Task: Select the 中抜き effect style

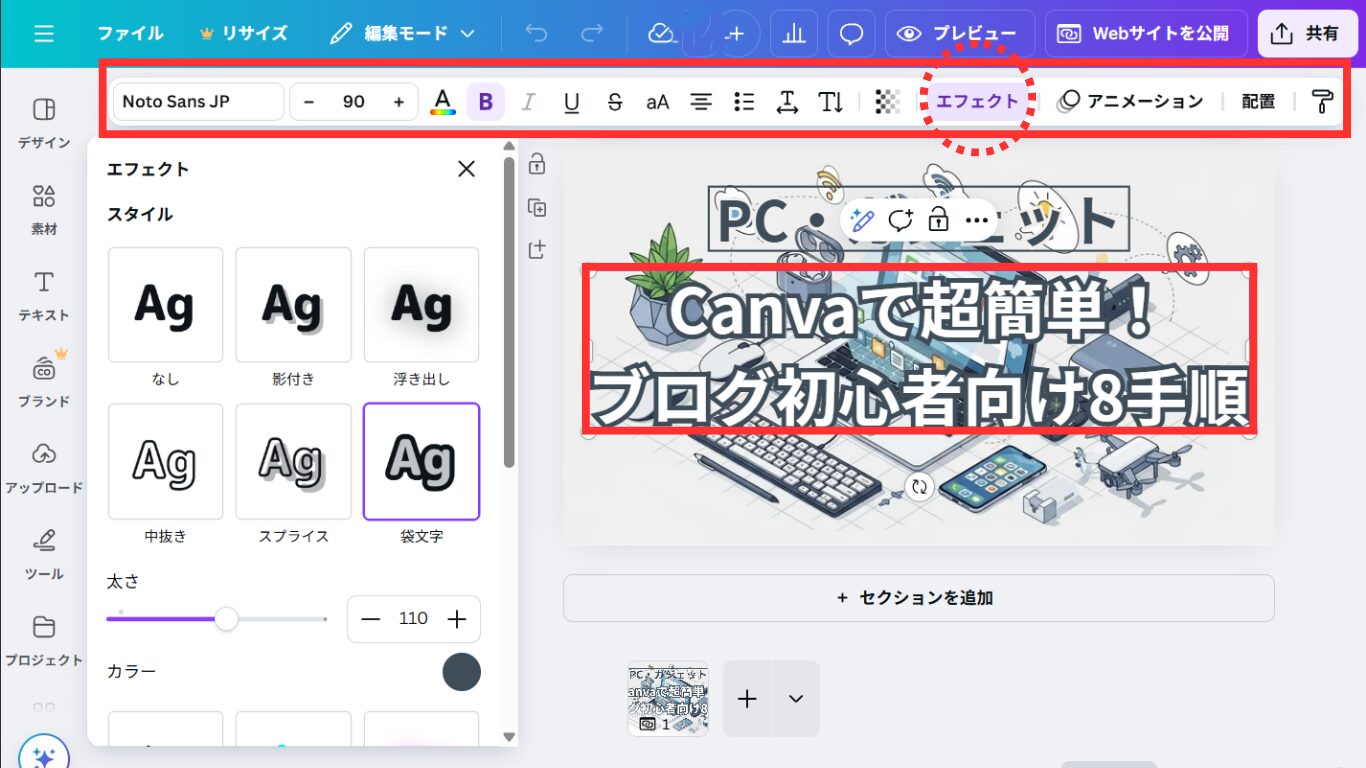Action: point(165,461)
